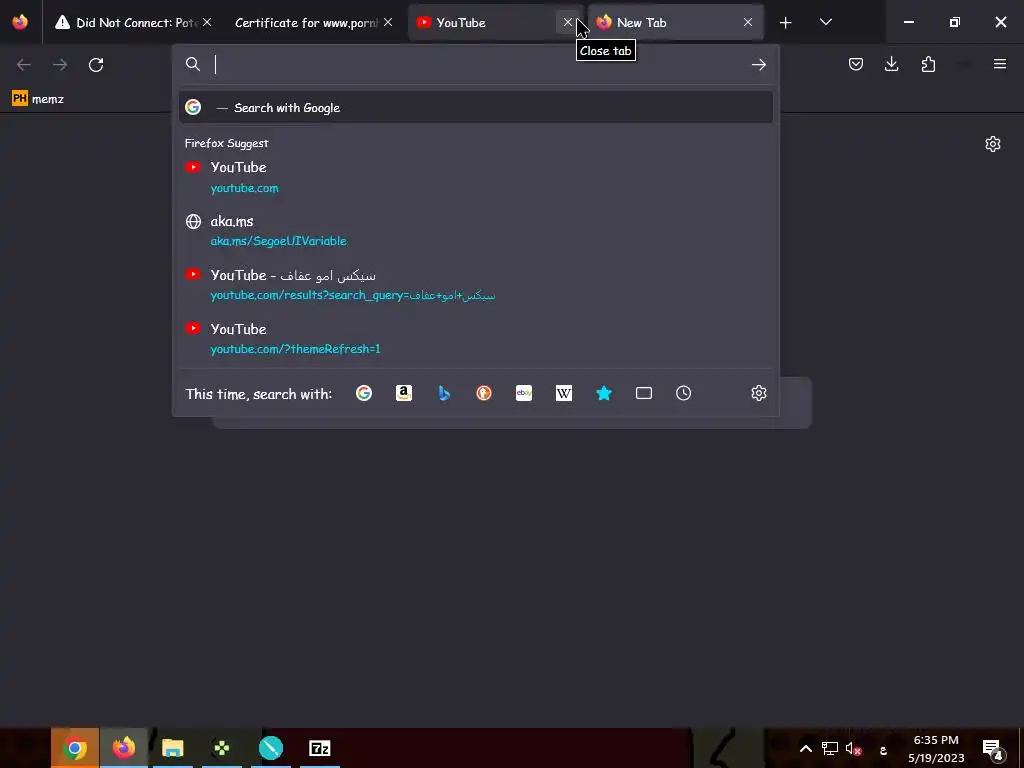This screenshot has height=768, width=1024.
Task: Click the Go arrow in address bar
Action: pos(758,64)
